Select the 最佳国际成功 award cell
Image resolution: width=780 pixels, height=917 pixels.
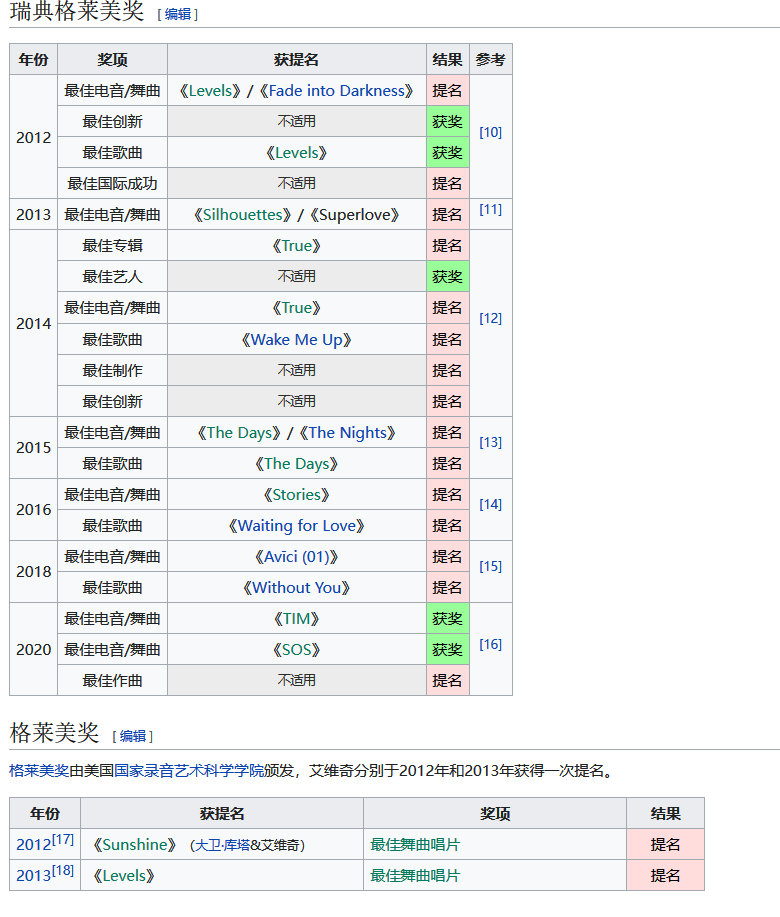pos(112,184)
